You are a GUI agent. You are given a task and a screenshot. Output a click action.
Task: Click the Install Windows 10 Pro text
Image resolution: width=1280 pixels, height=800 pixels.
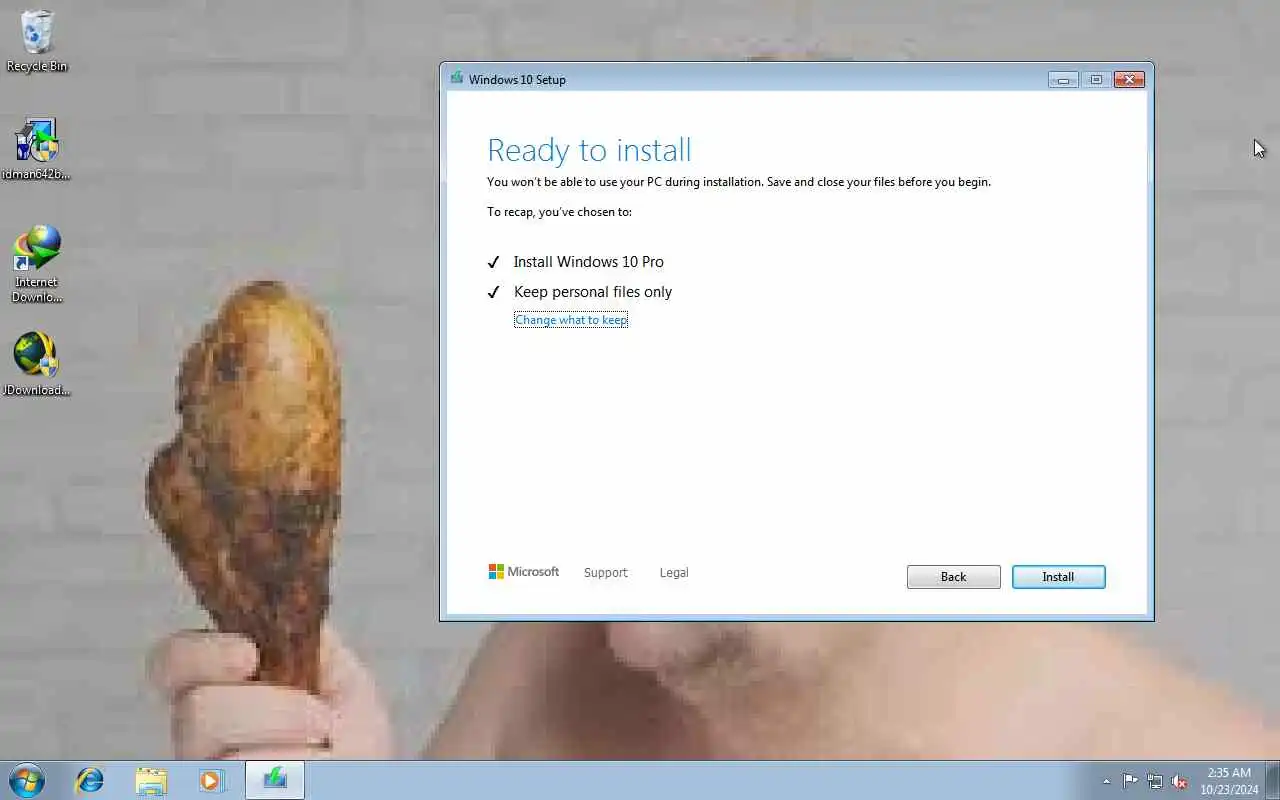(588, 262)
